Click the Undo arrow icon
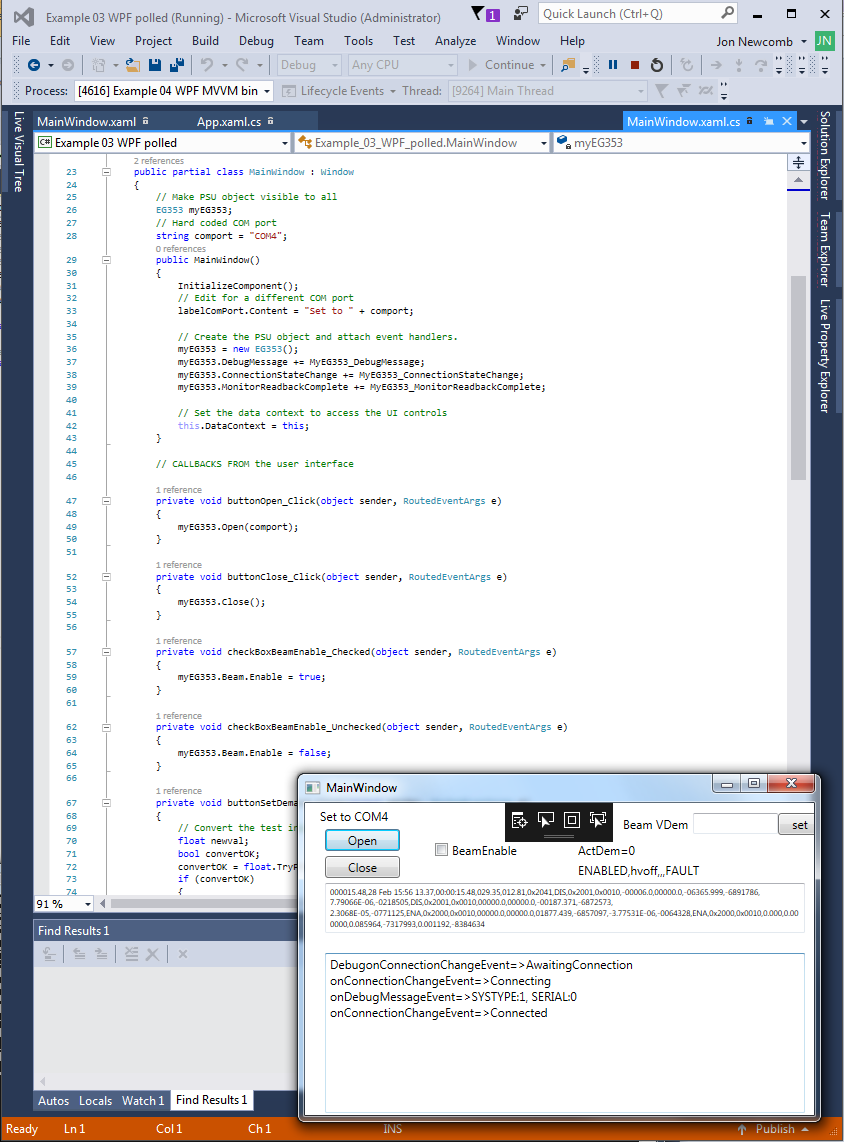This screenshot has height=1142, width=844. click(207, 66)
